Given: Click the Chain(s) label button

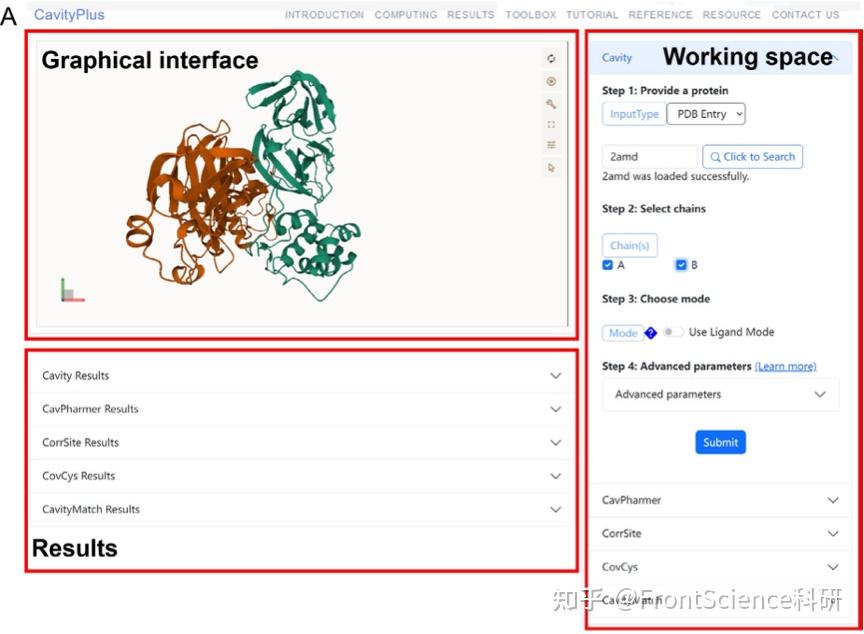Looking at the screenshot, I should point(629,246).
